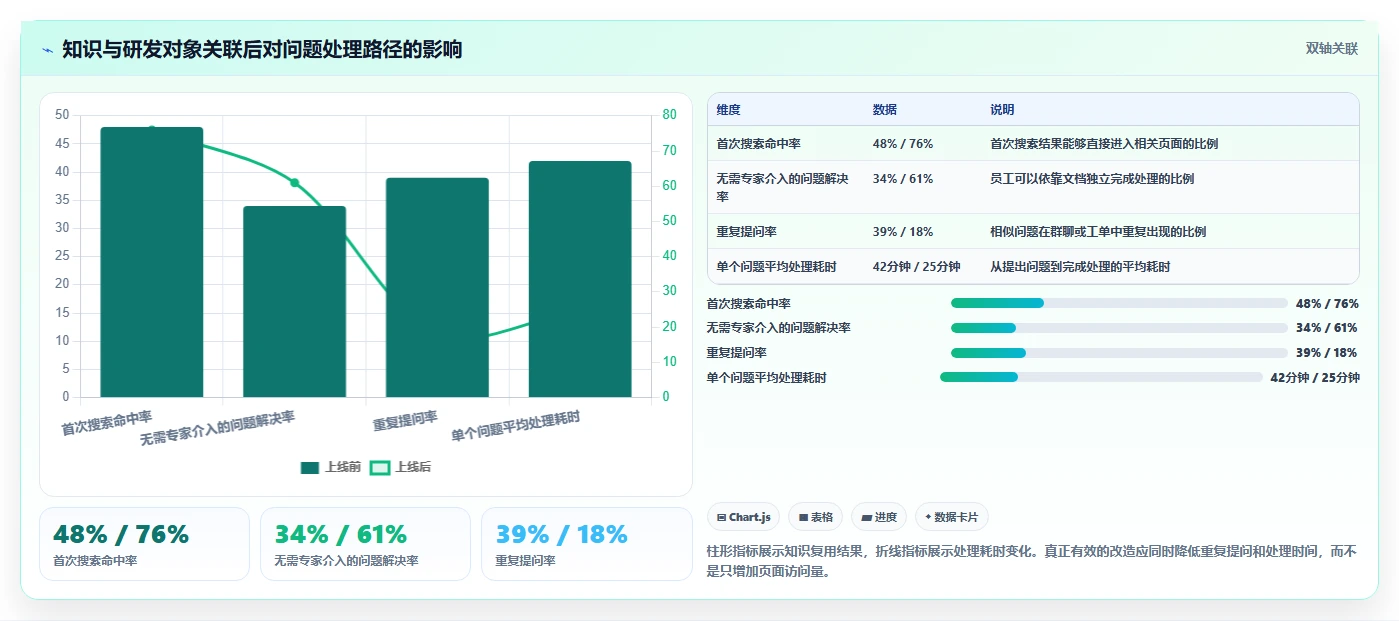The height and width of the screenshot is (621, 1399).
Task: Click the 重复提问率 bar in the chart
Action: [437, 288]
